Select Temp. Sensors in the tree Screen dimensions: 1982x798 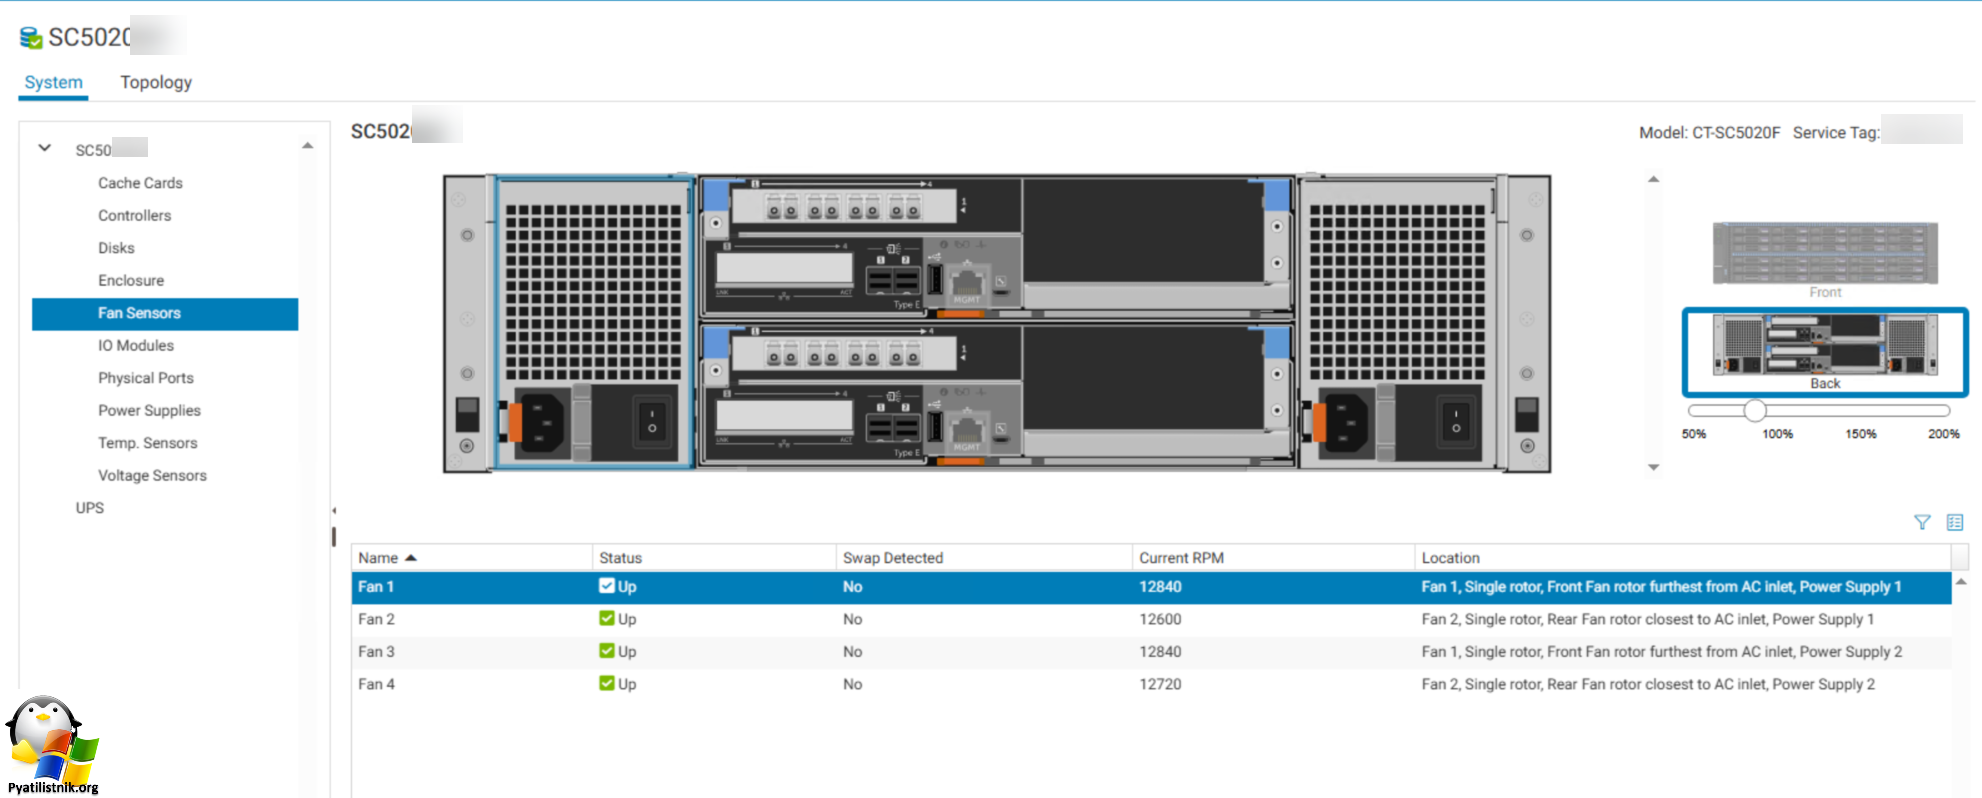148,443
